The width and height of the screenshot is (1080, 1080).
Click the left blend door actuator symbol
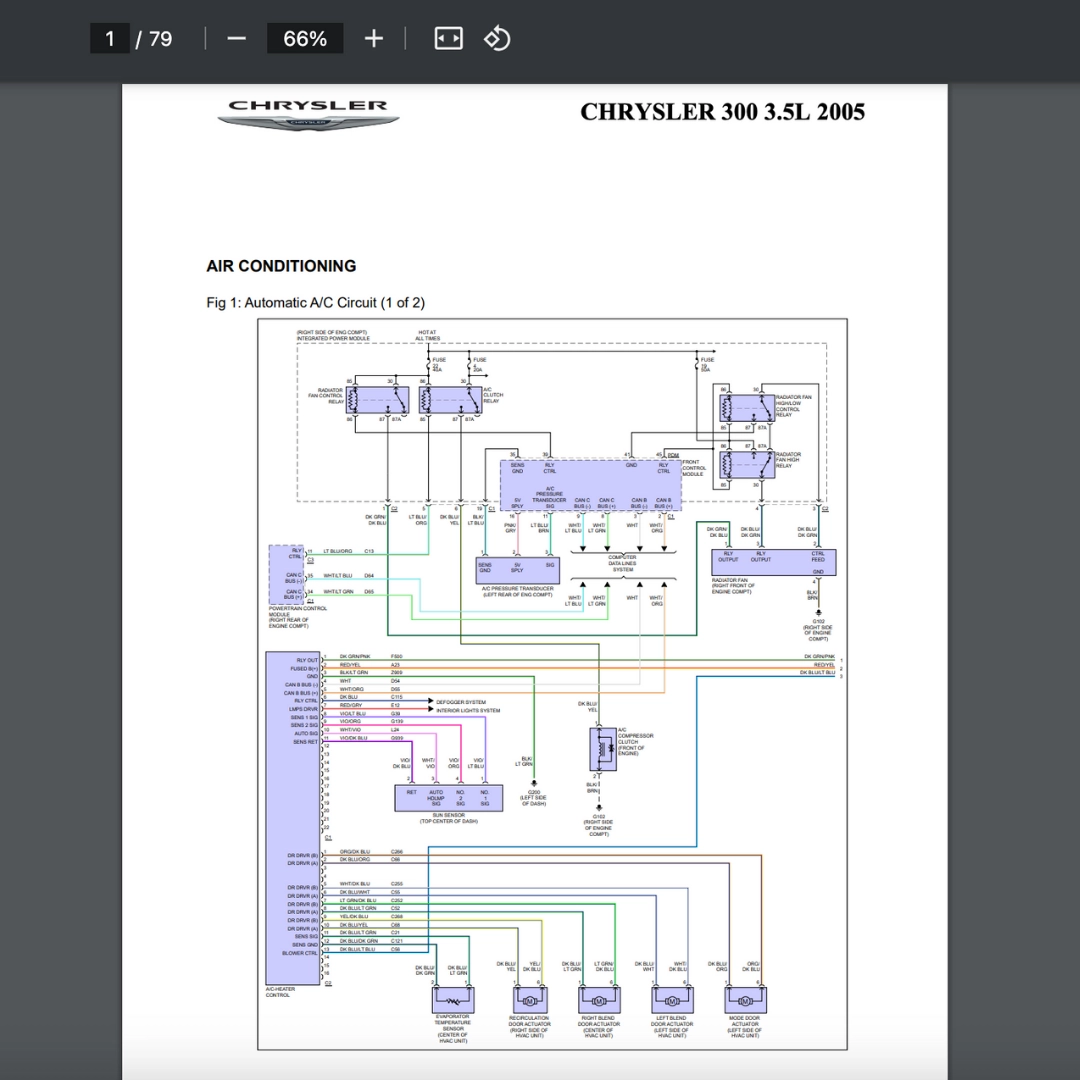point(671,1000)
